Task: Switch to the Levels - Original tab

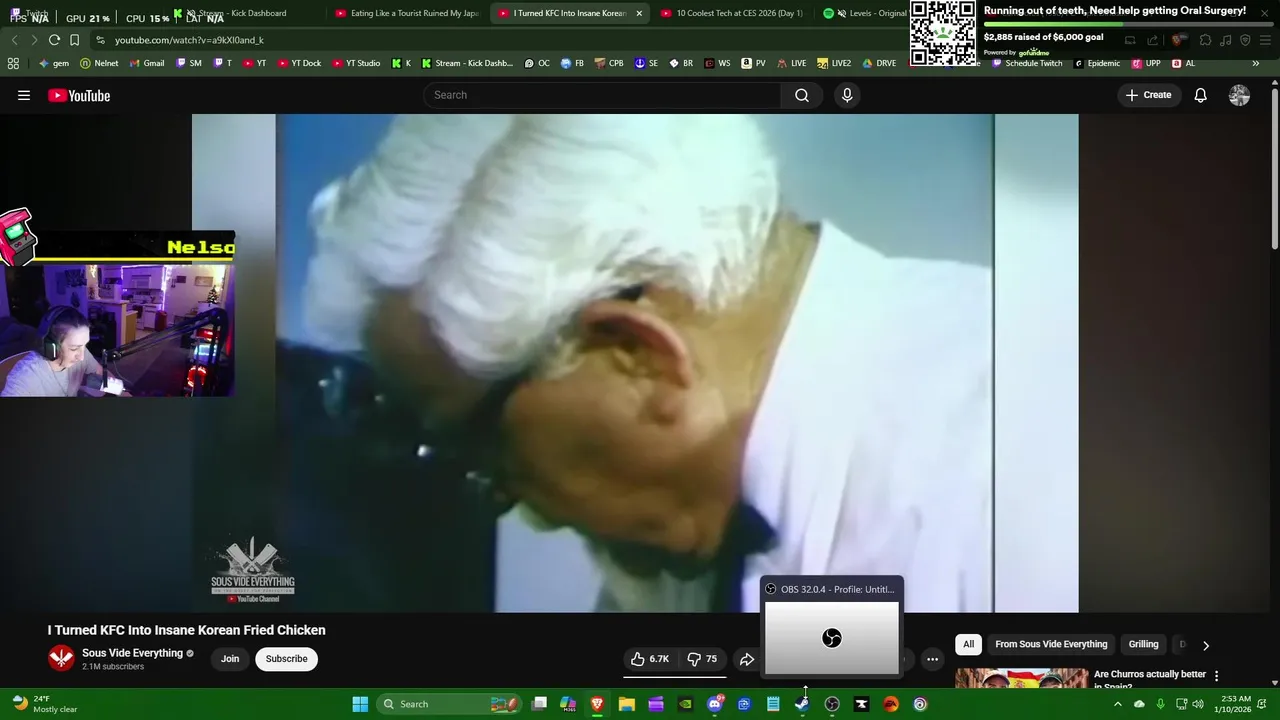Action: [865, 13]
